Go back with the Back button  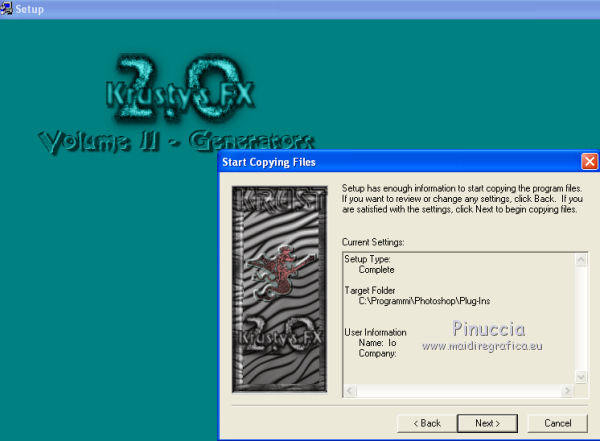tap(427, 423)
